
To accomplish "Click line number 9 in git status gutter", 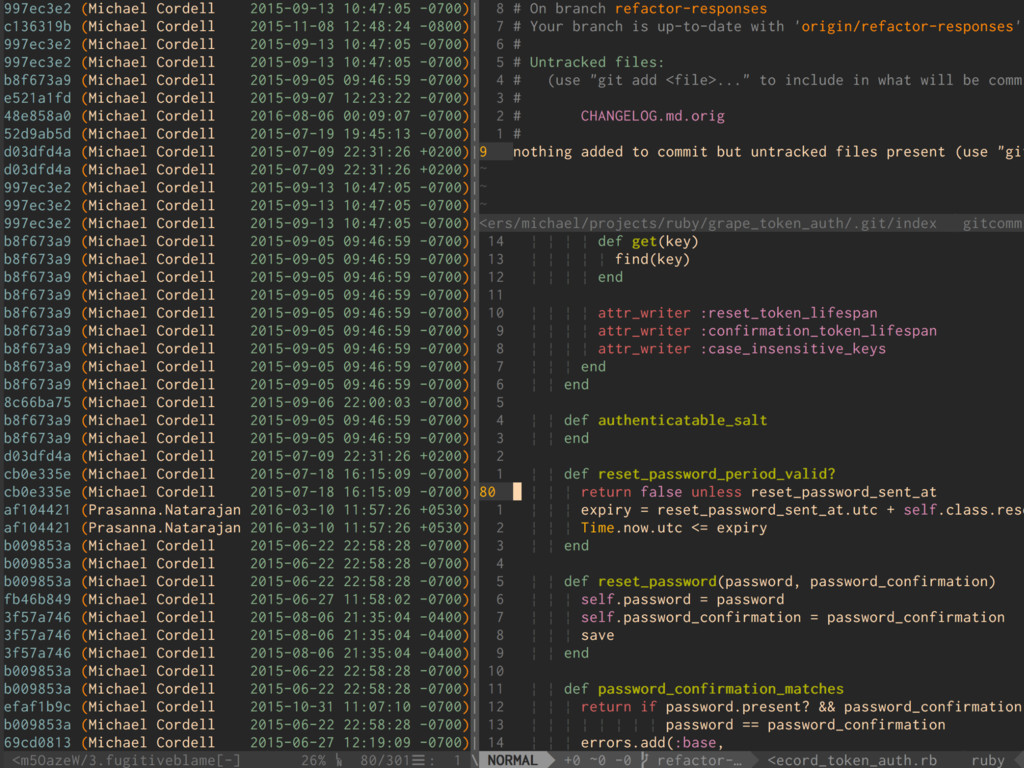I will coord(483,152).
